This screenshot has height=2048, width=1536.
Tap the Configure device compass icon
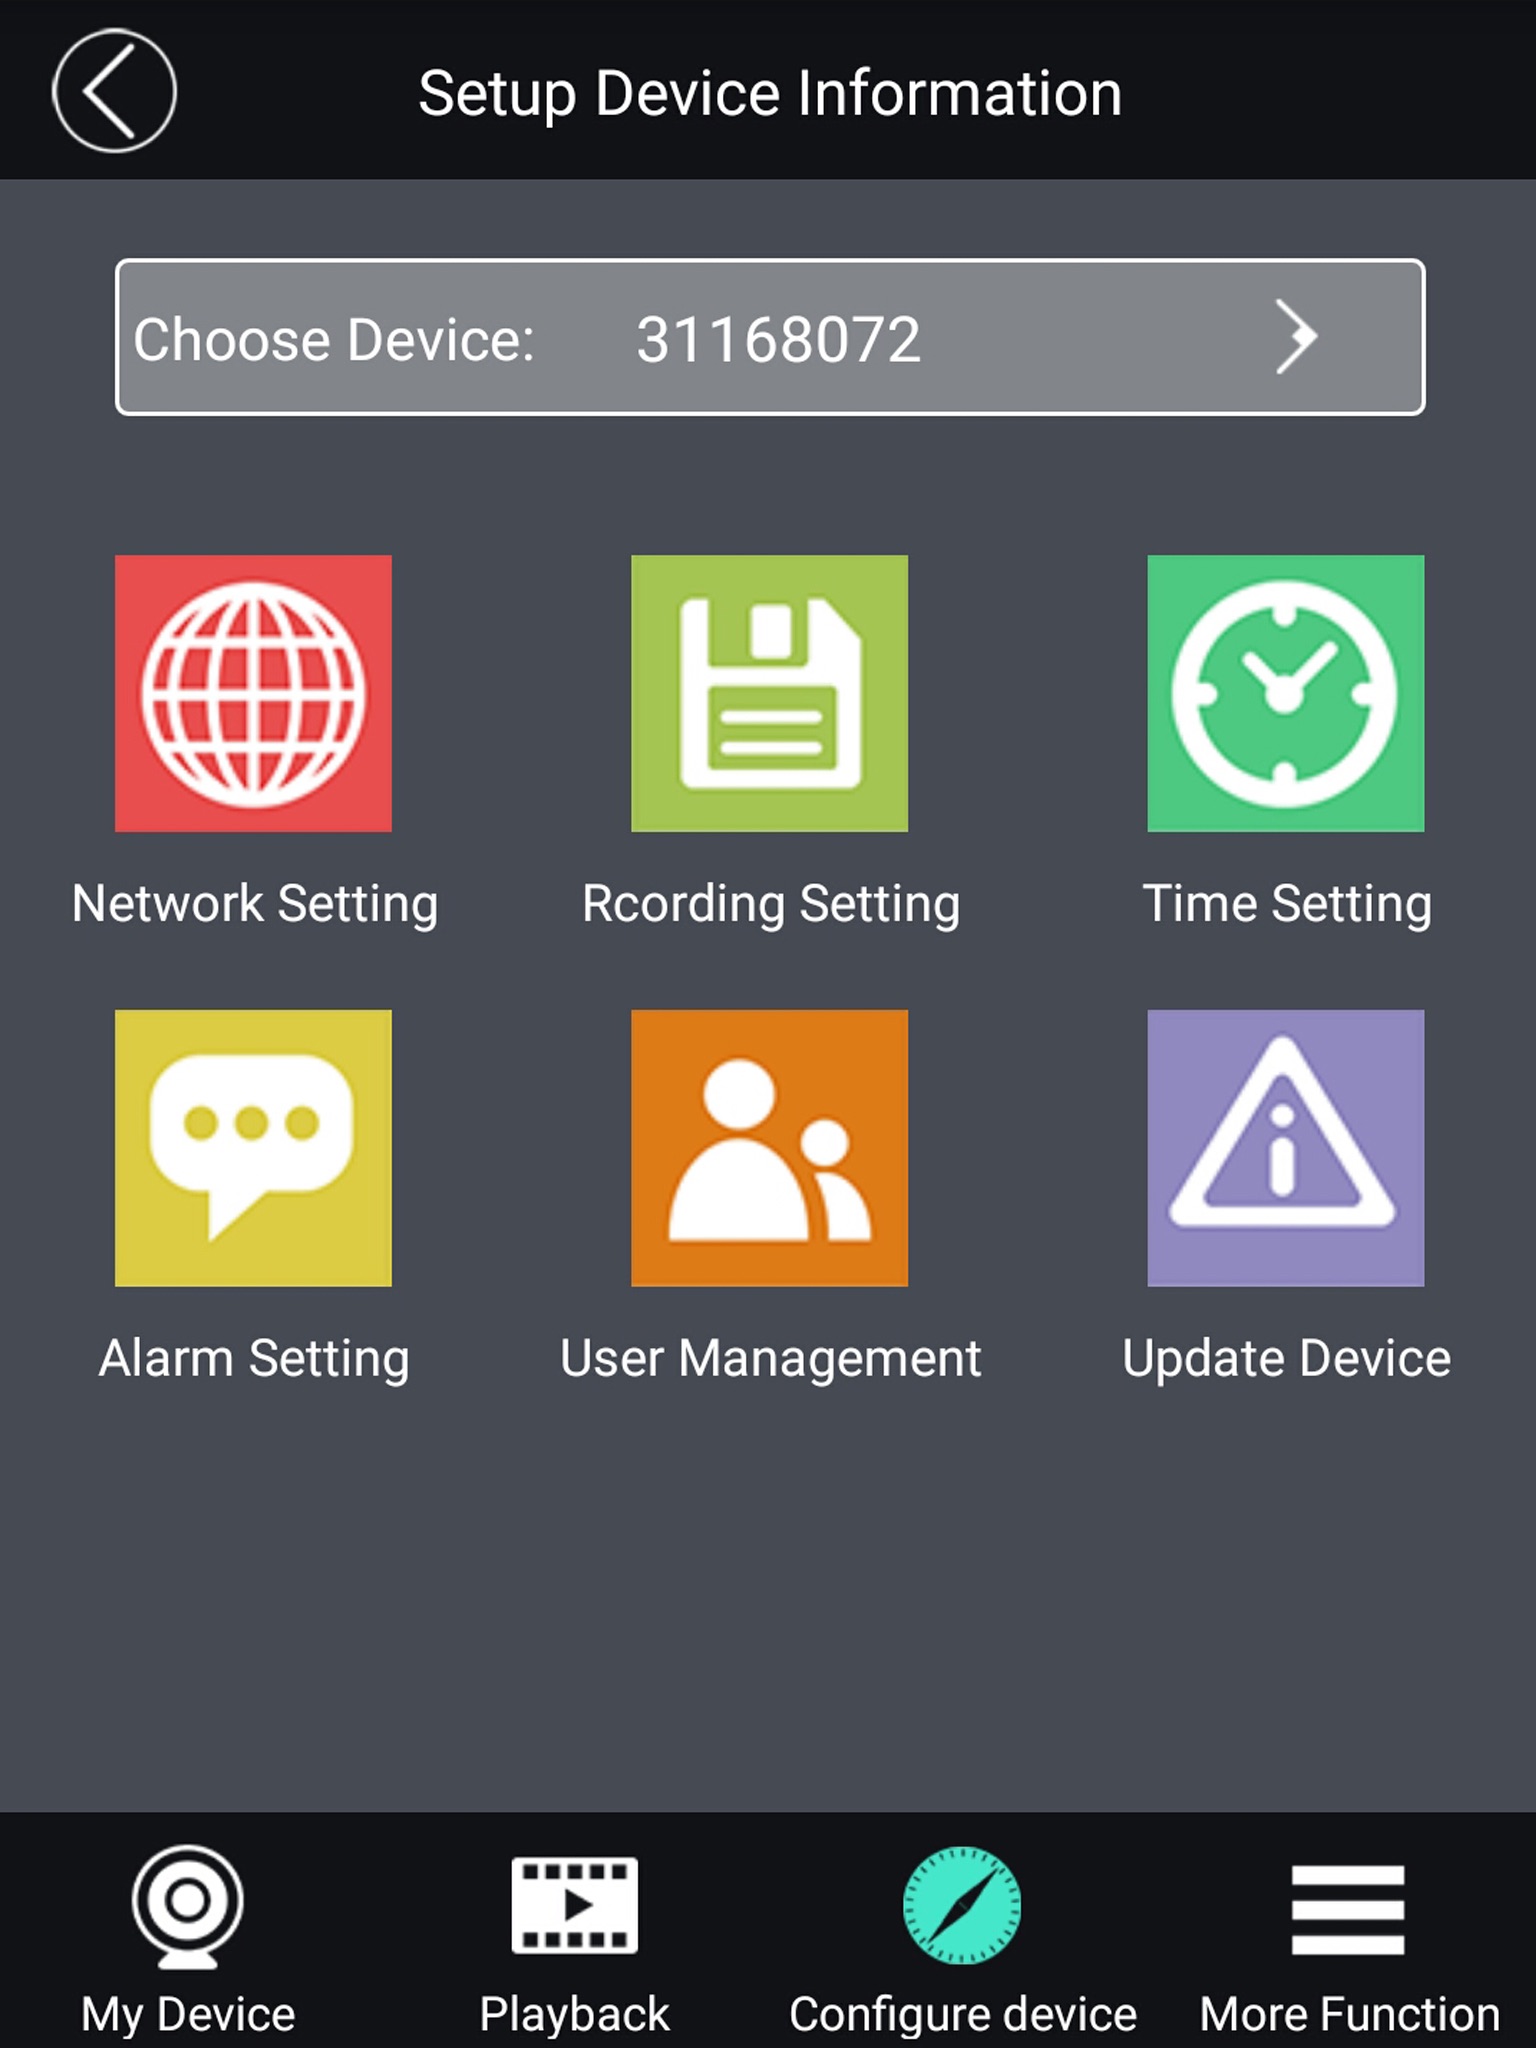coord(962,1905)
